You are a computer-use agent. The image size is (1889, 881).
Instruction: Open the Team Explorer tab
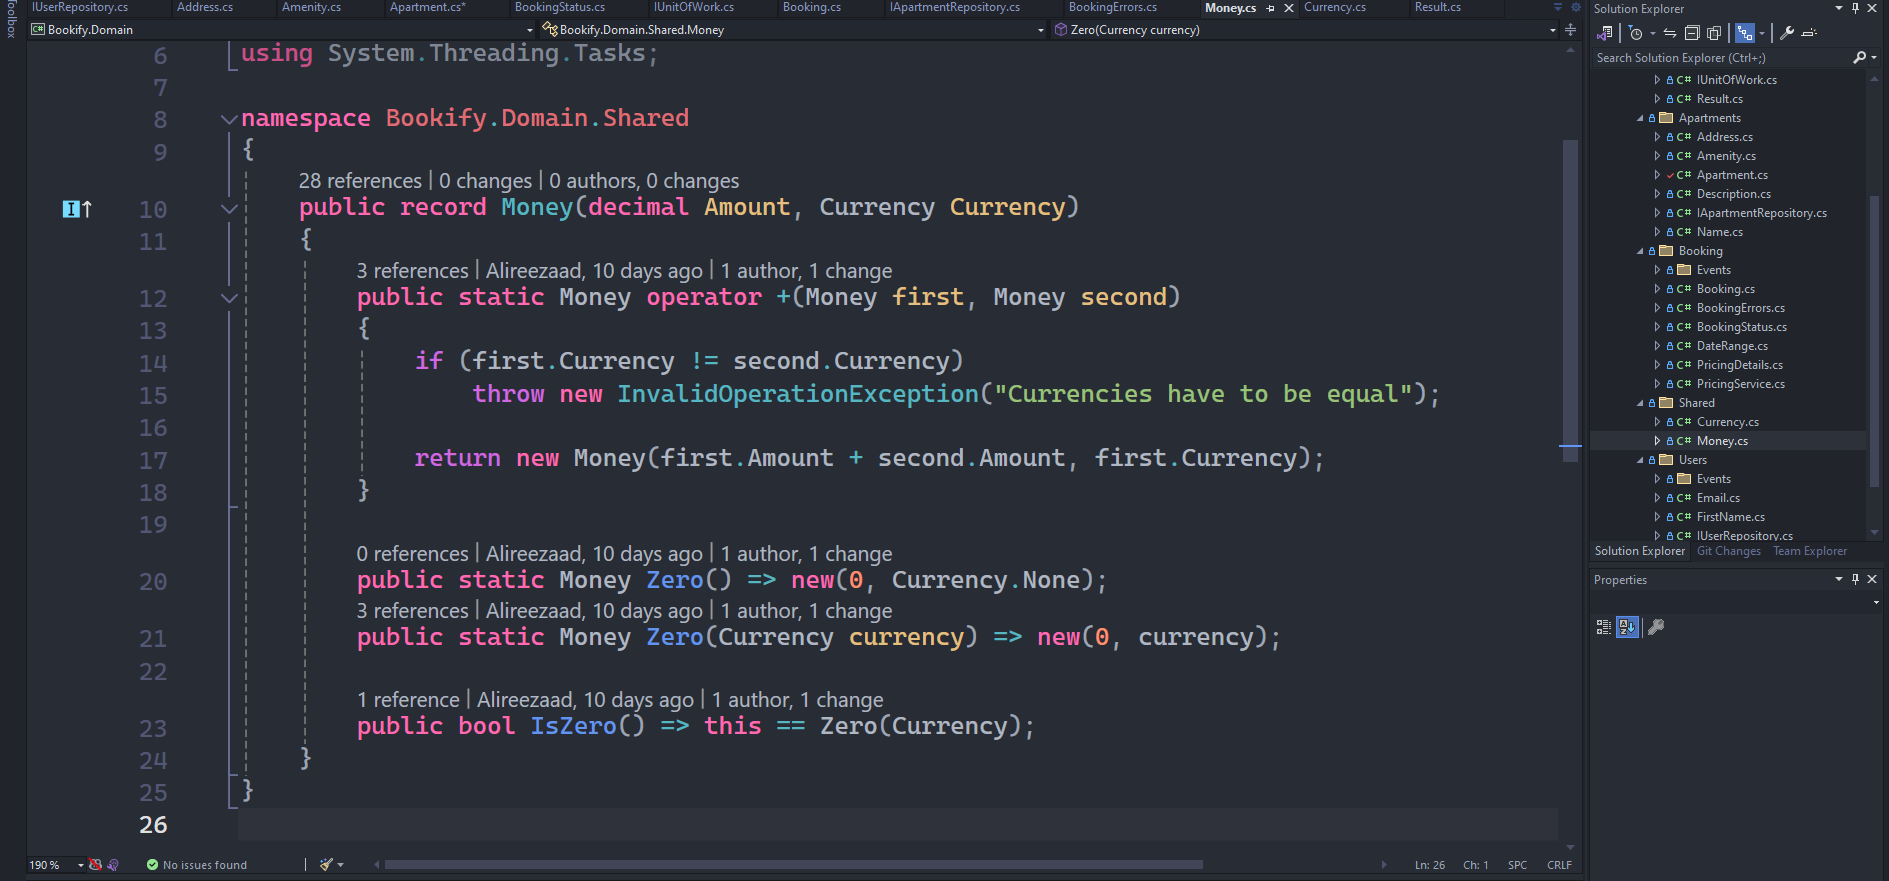(x=1809, y=551)
